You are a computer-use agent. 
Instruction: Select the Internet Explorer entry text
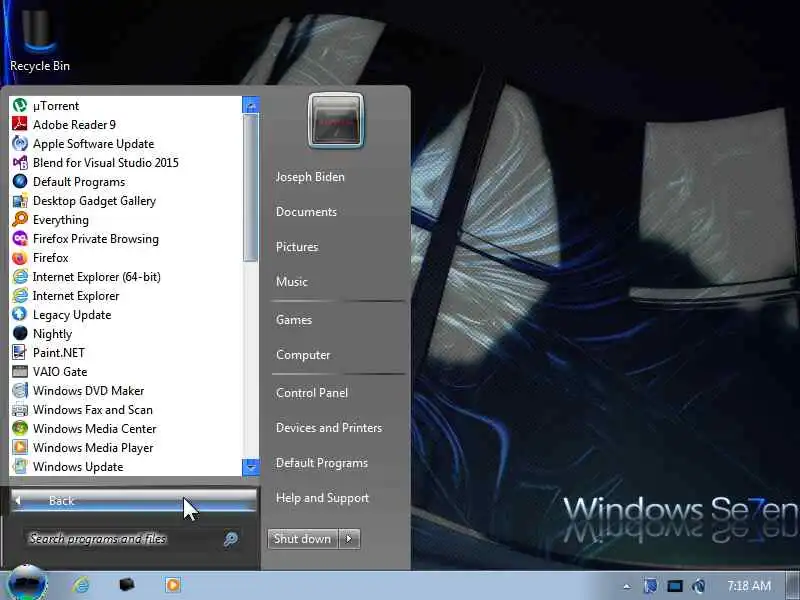click(76, 296)
